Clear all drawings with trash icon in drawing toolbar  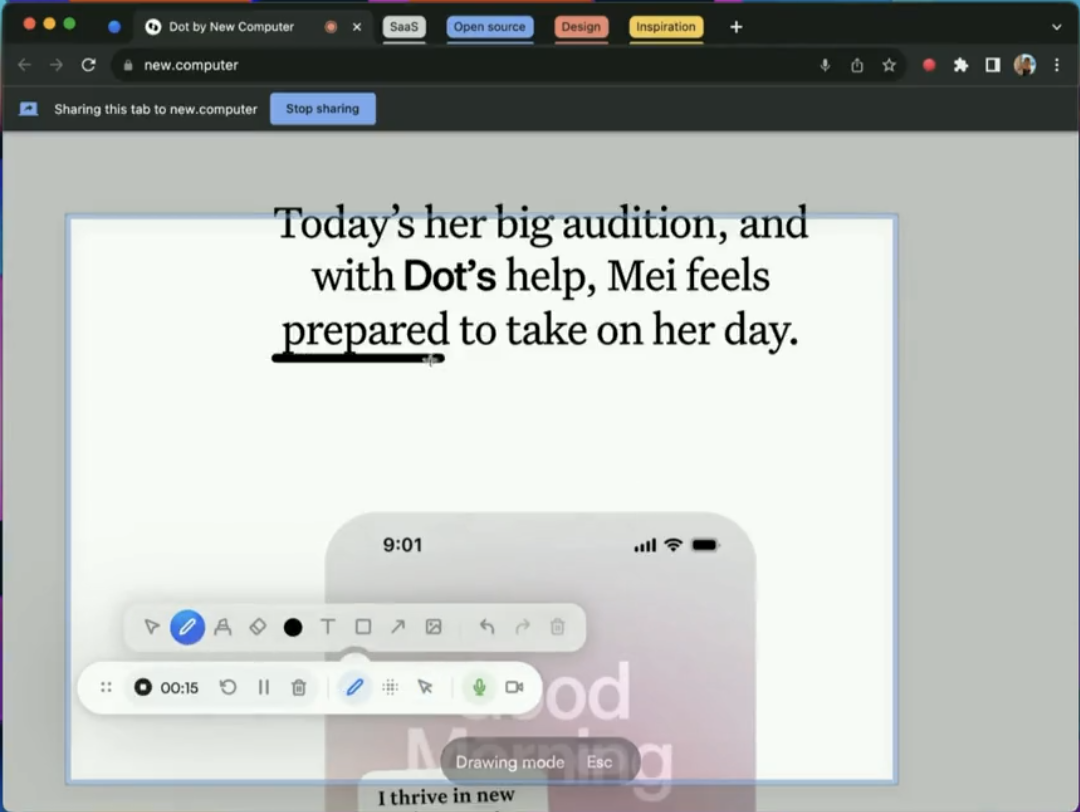pos(557,627)
